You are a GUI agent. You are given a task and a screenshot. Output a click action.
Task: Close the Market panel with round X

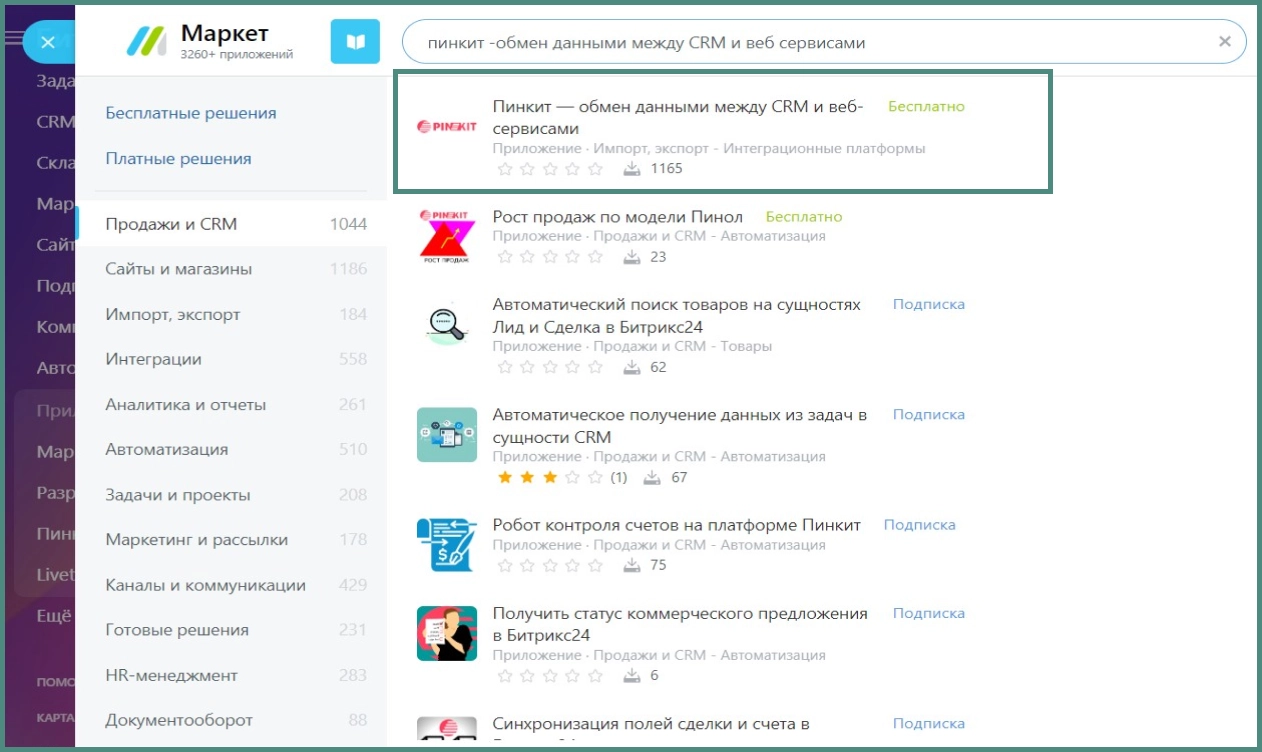tap(47, 42)
